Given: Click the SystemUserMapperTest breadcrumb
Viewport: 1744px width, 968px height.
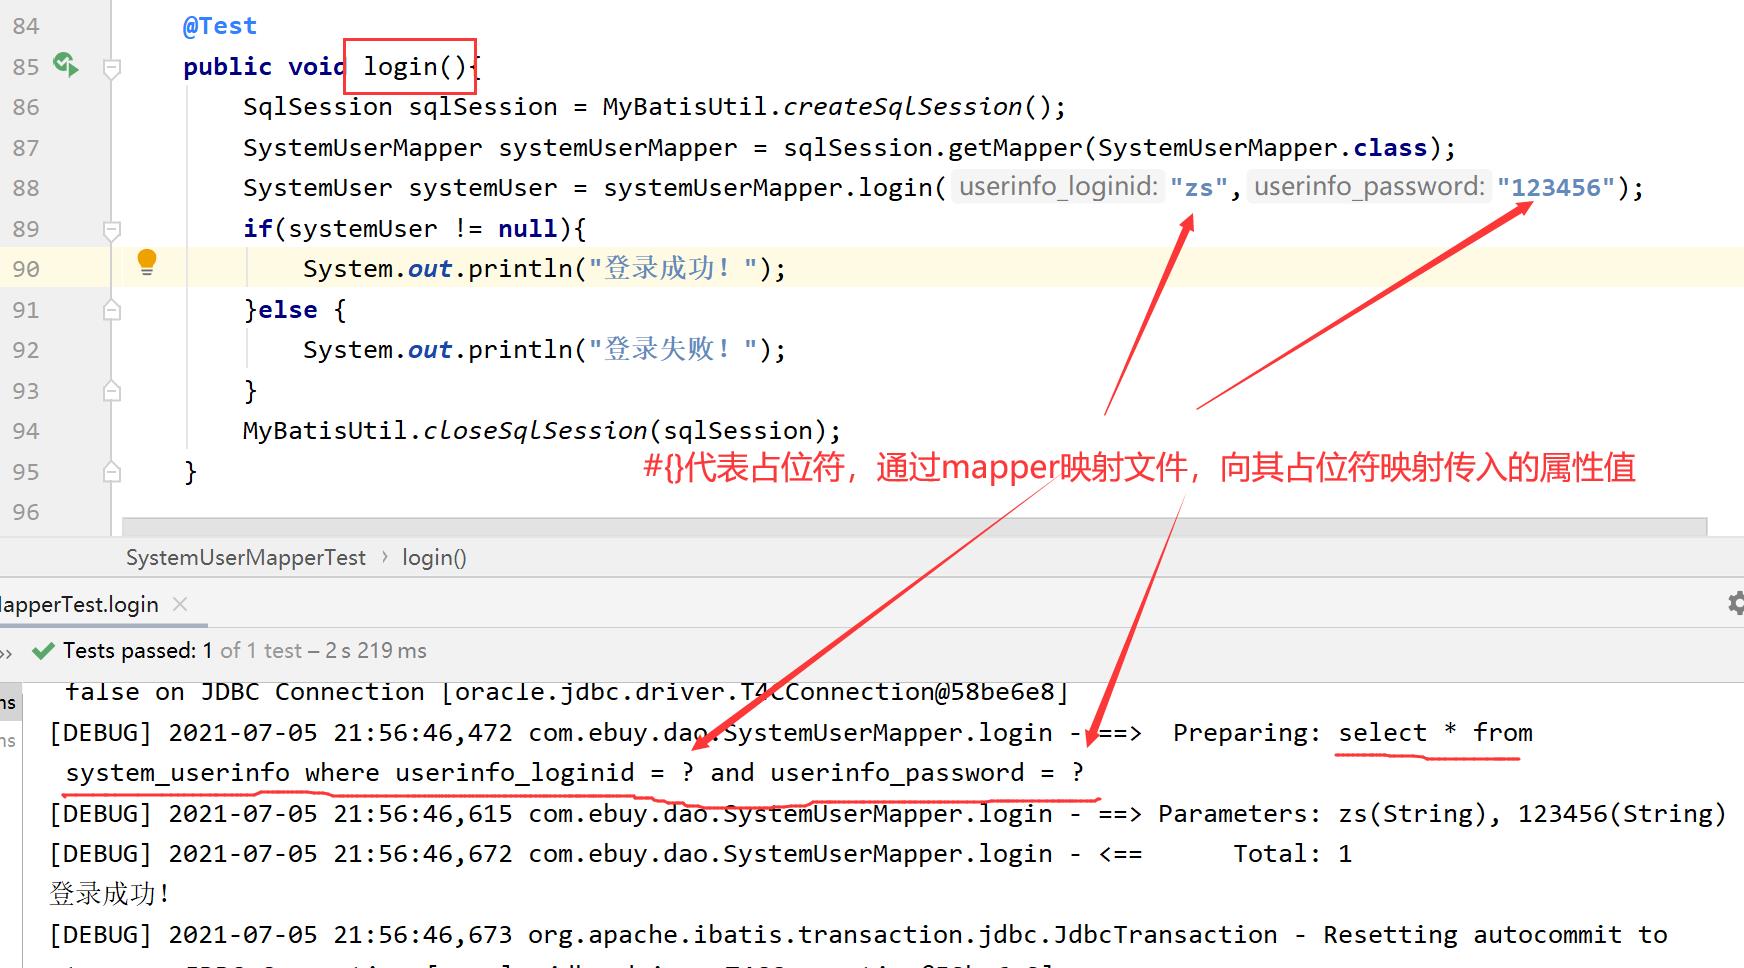Looking at the screenshot, I should [x=246, y=558].
